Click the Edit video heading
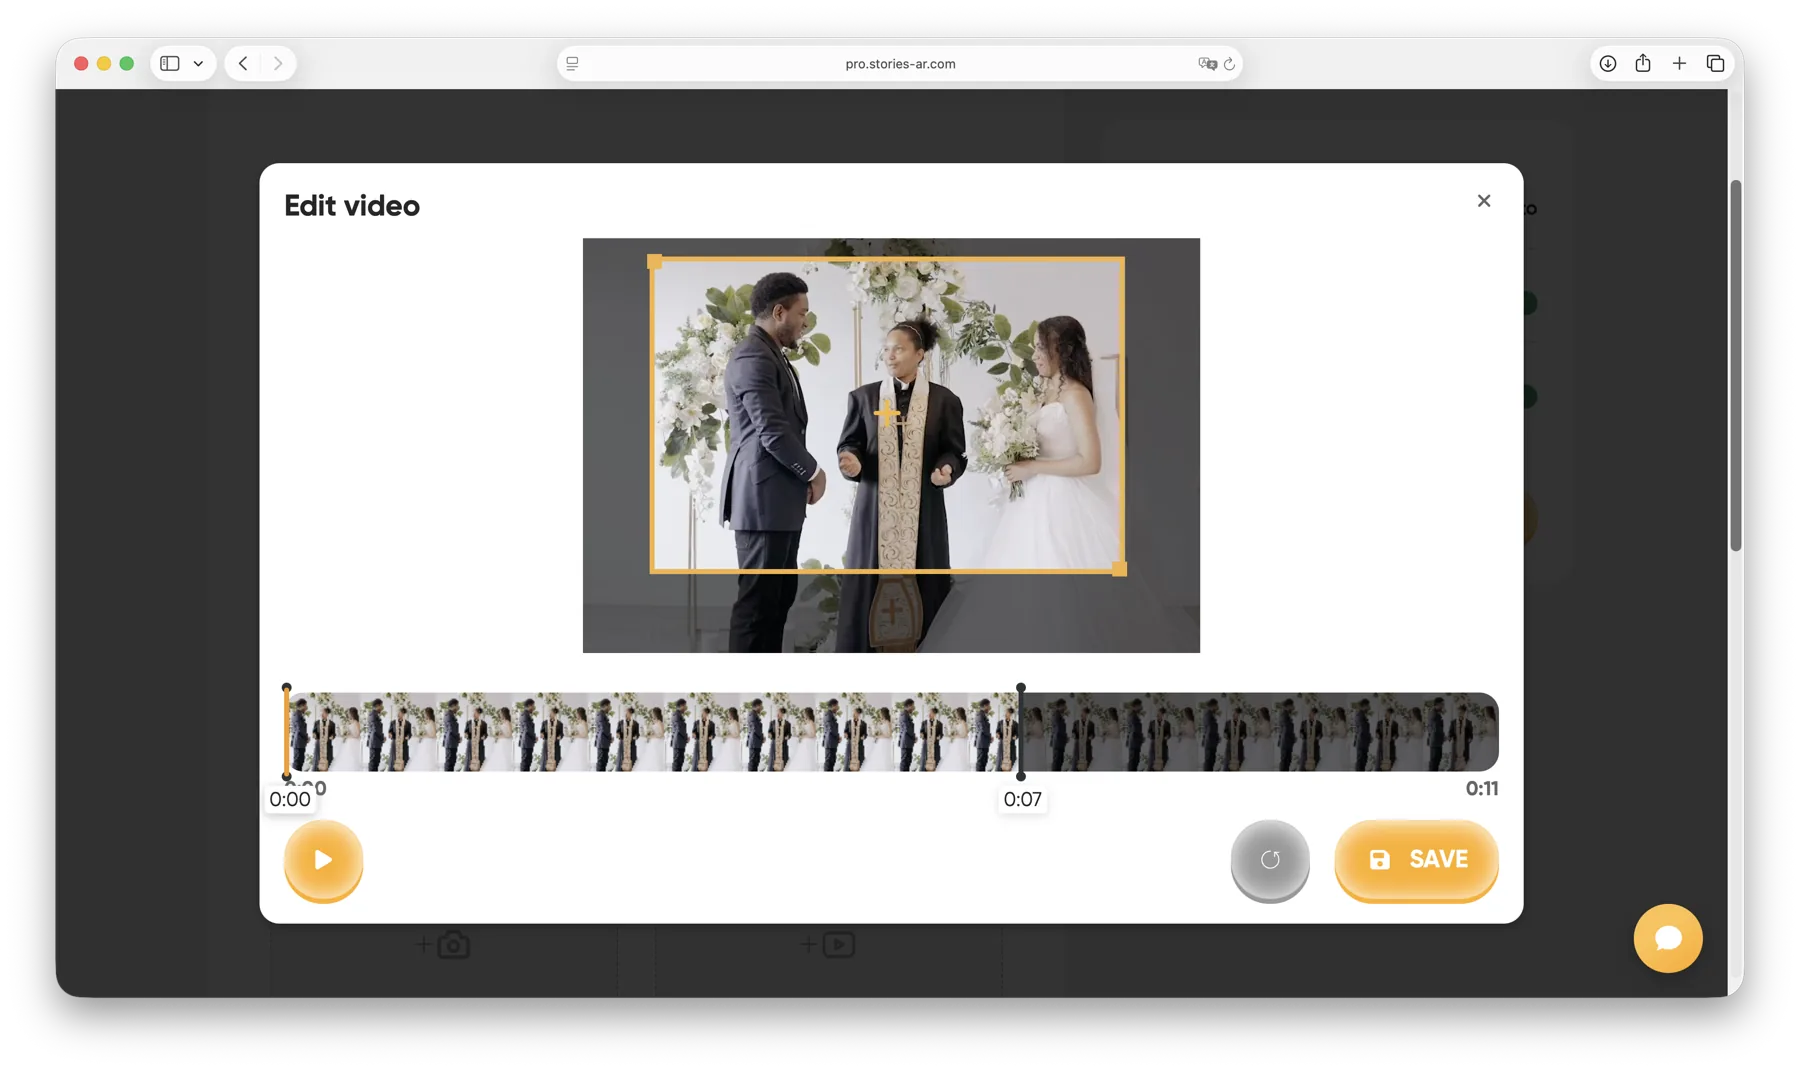1800x1071 pixels. (352, 206)
